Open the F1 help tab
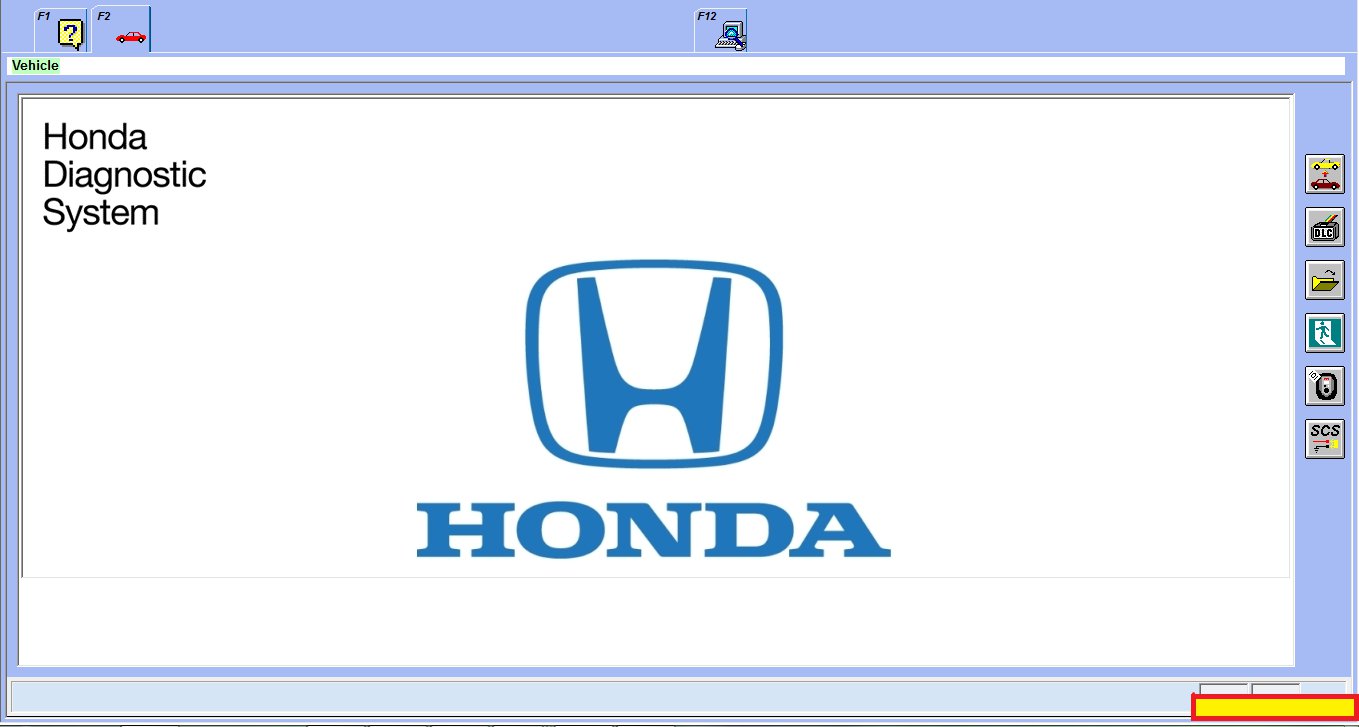1359x727 pixels. coord(61,30)
